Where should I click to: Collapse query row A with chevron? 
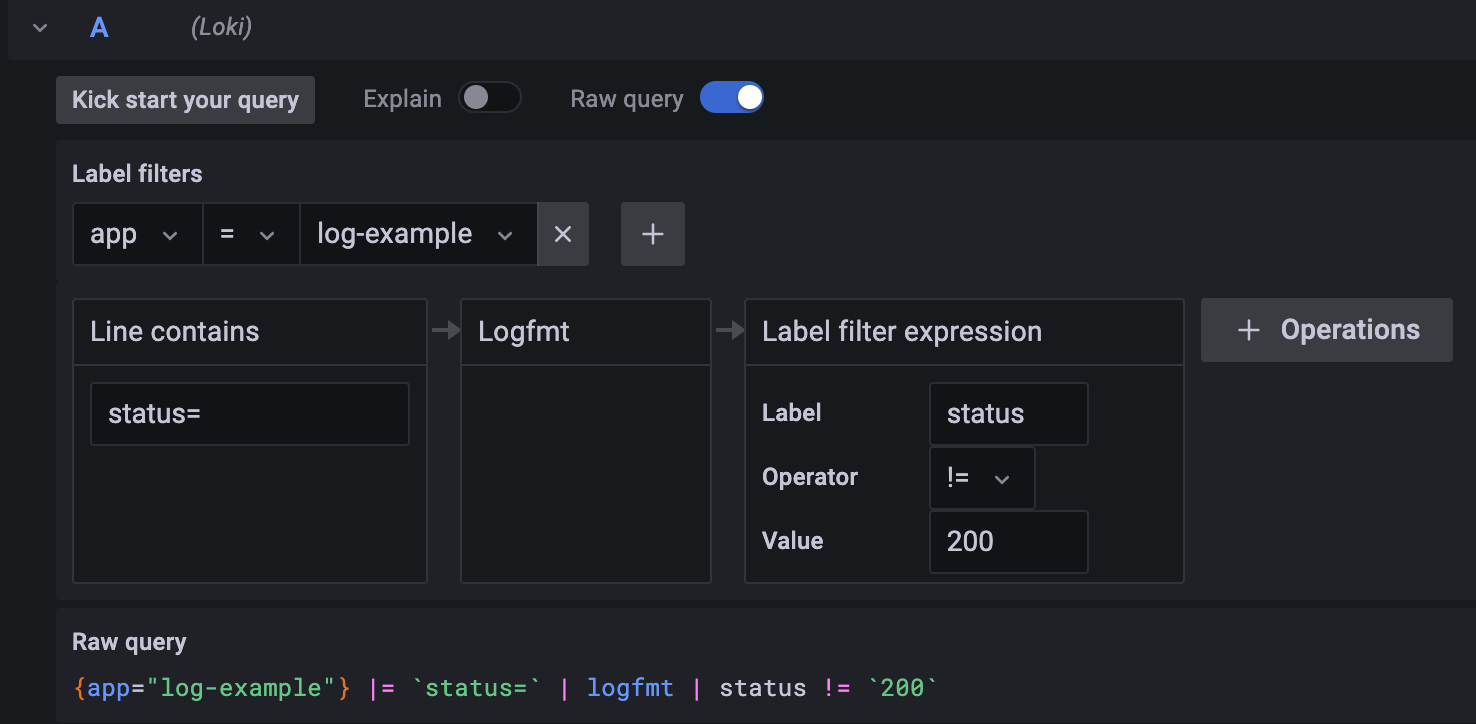coord(40,28)
